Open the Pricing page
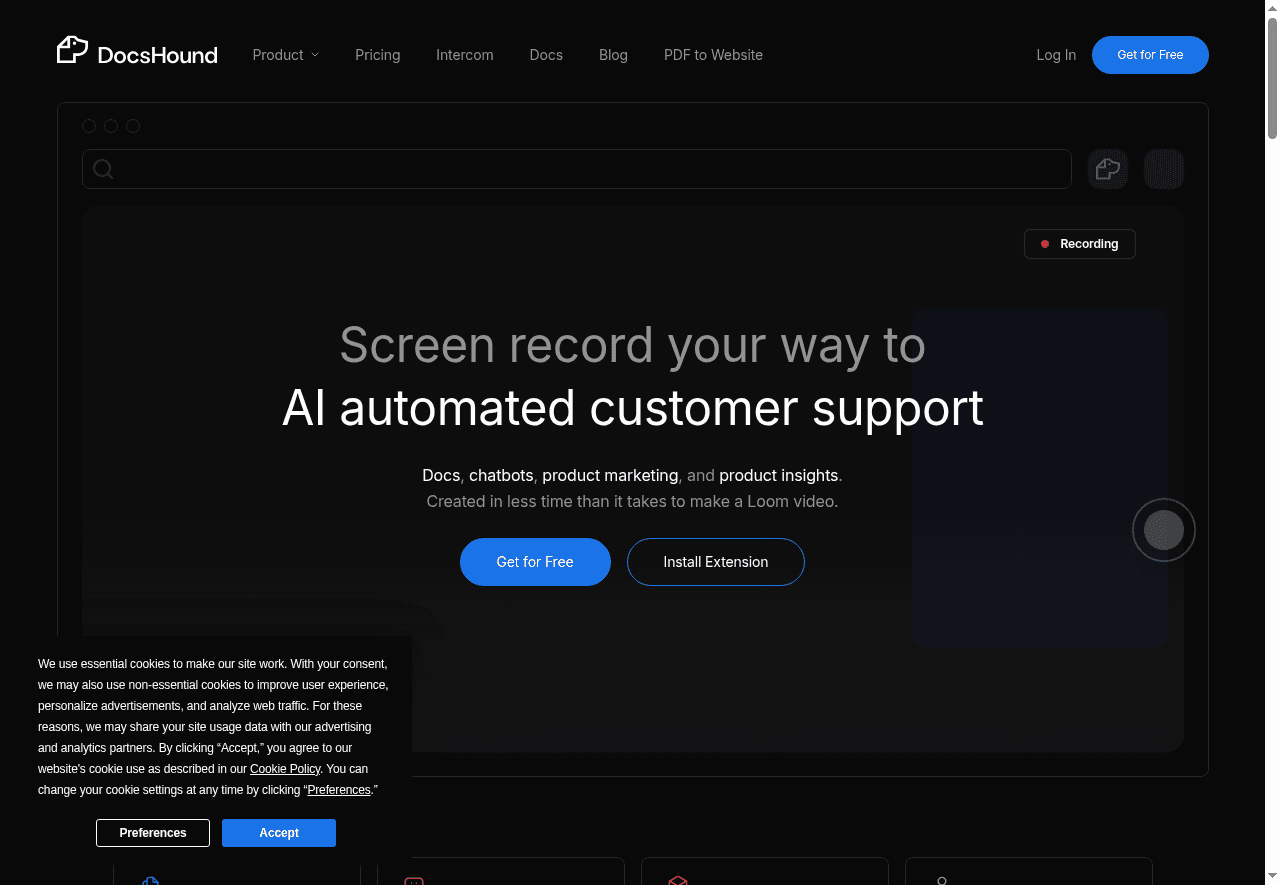This screenshot has height=885, width=1280. pos(377,55)
